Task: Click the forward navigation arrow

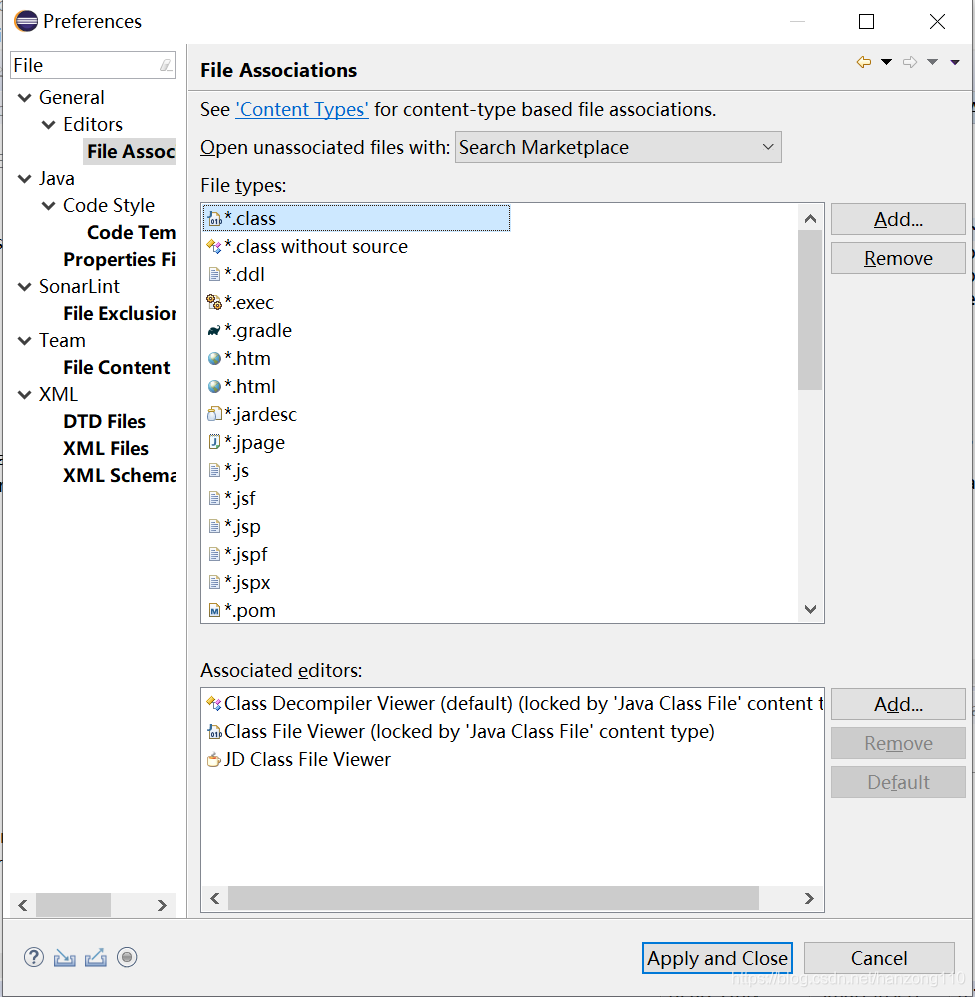Action: coord(910,61)
